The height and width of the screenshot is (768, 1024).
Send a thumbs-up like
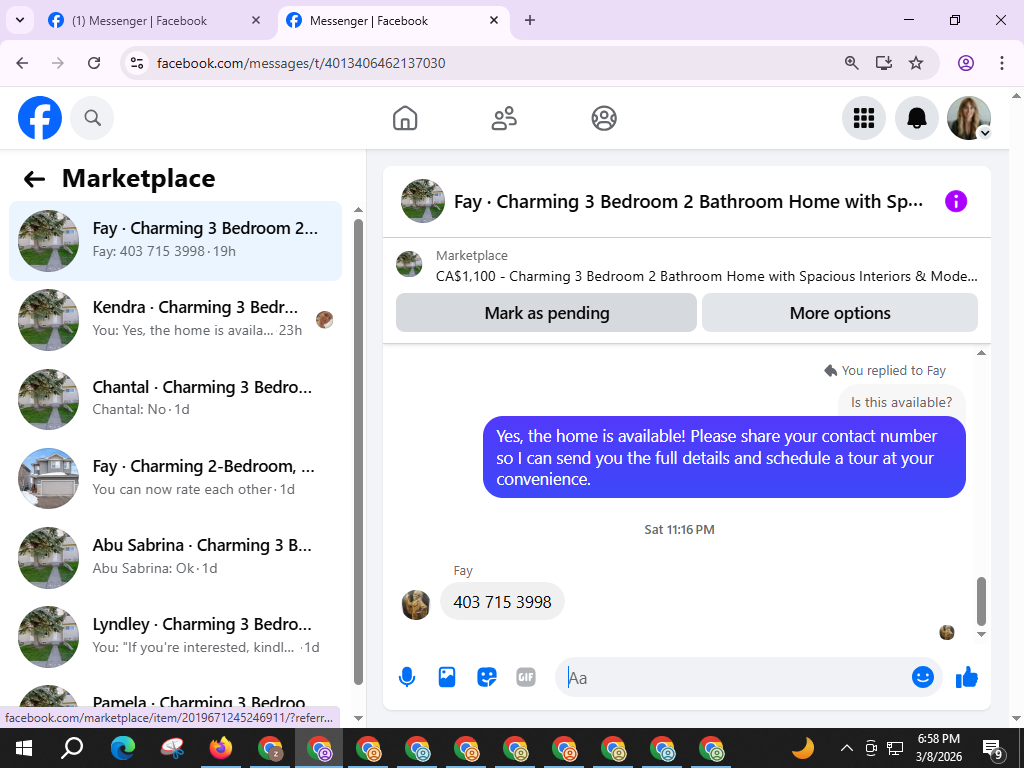[967, 677]
